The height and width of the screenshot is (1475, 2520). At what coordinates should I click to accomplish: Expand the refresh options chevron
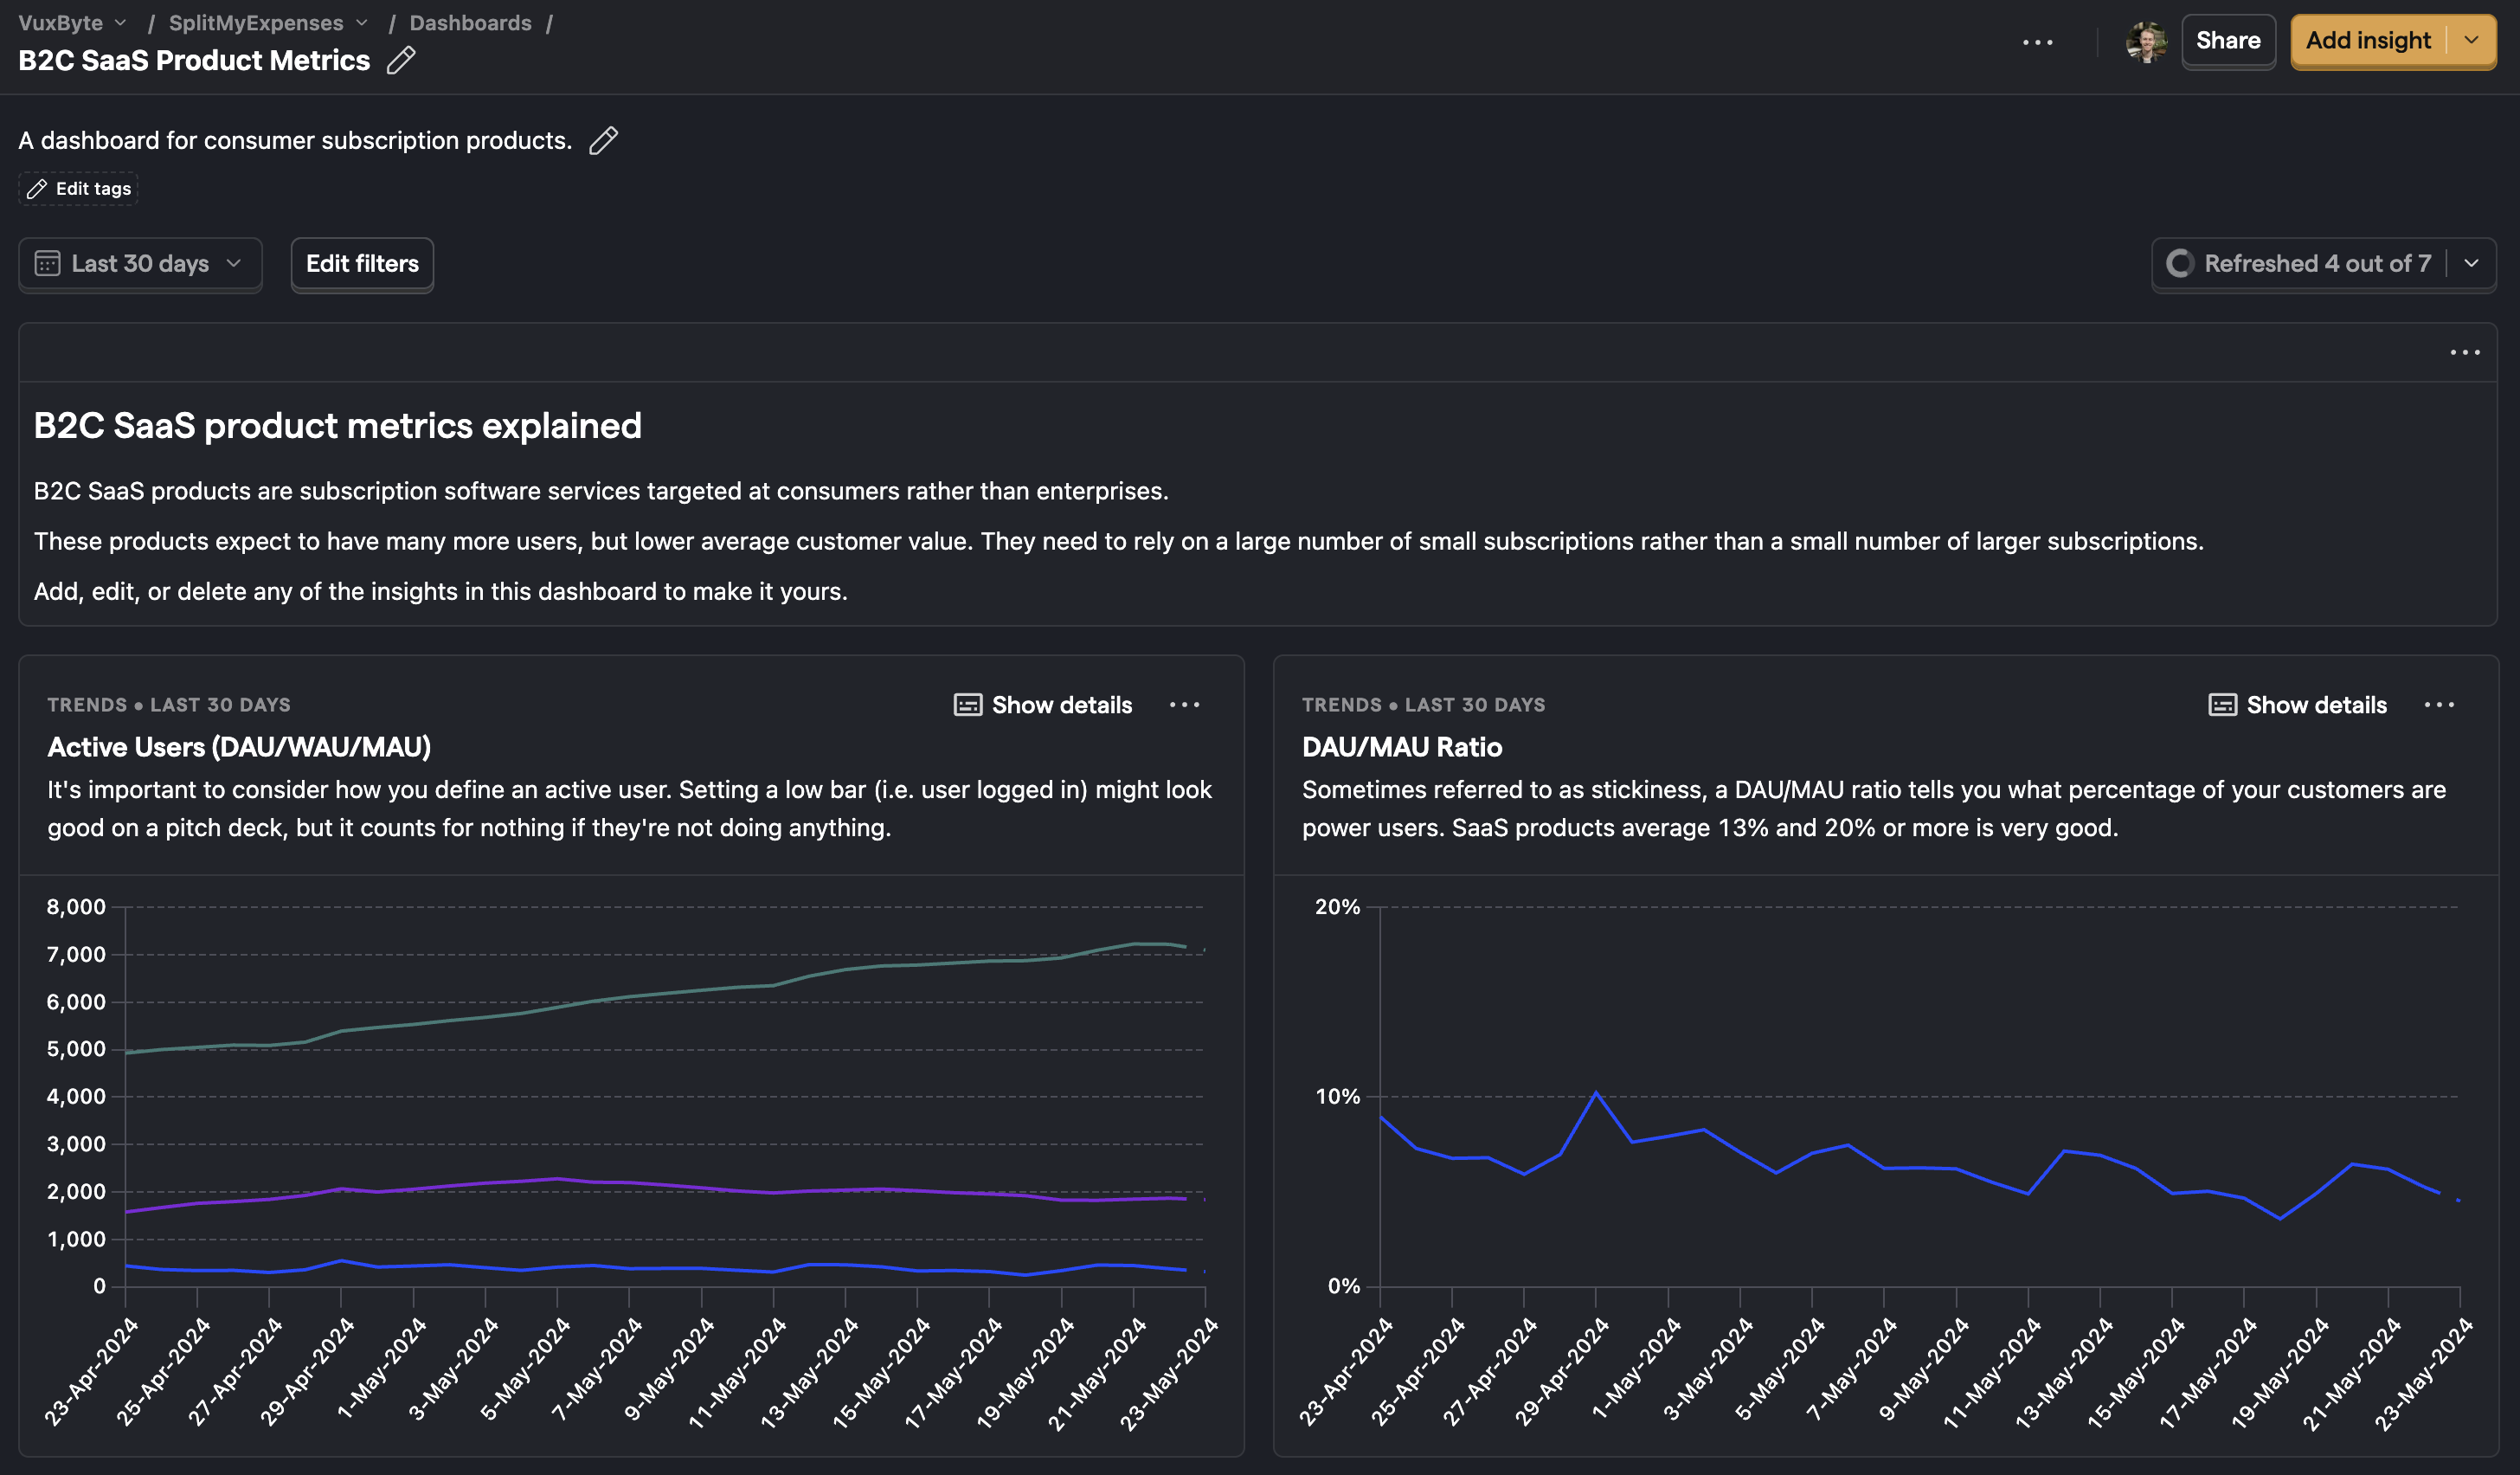2471,263
